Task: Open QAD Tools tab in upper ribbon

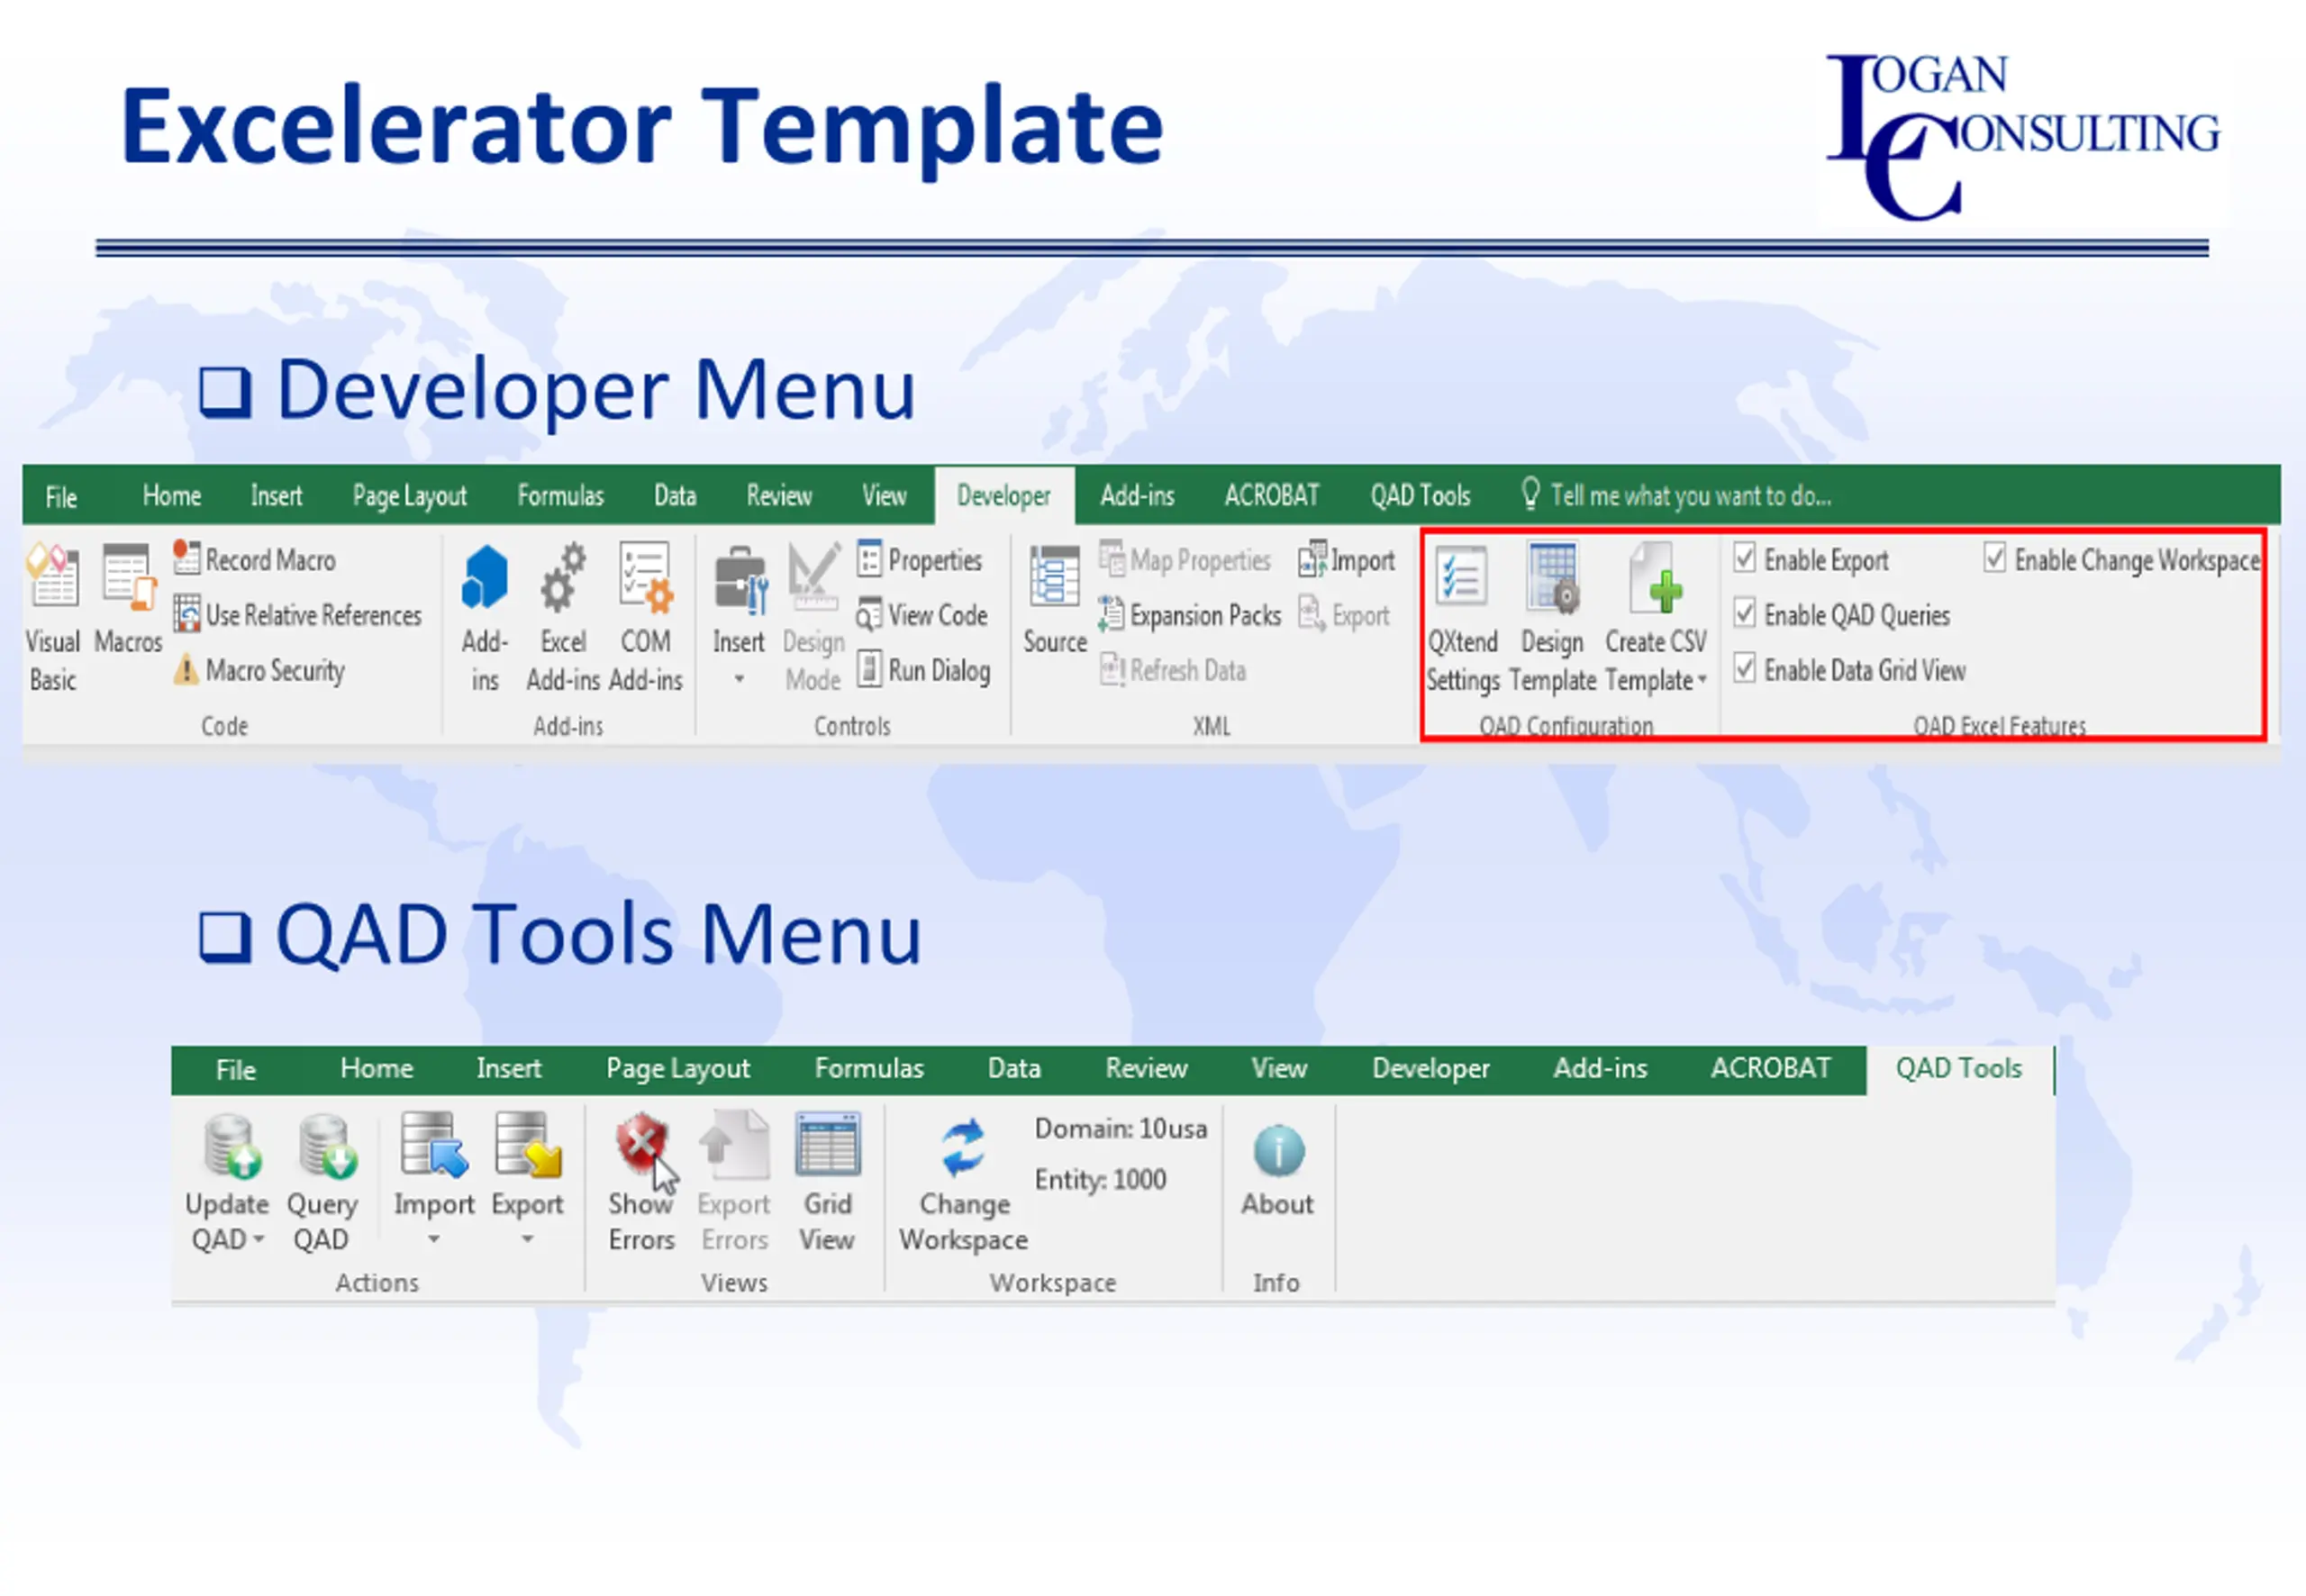Action: (1420, 496)
